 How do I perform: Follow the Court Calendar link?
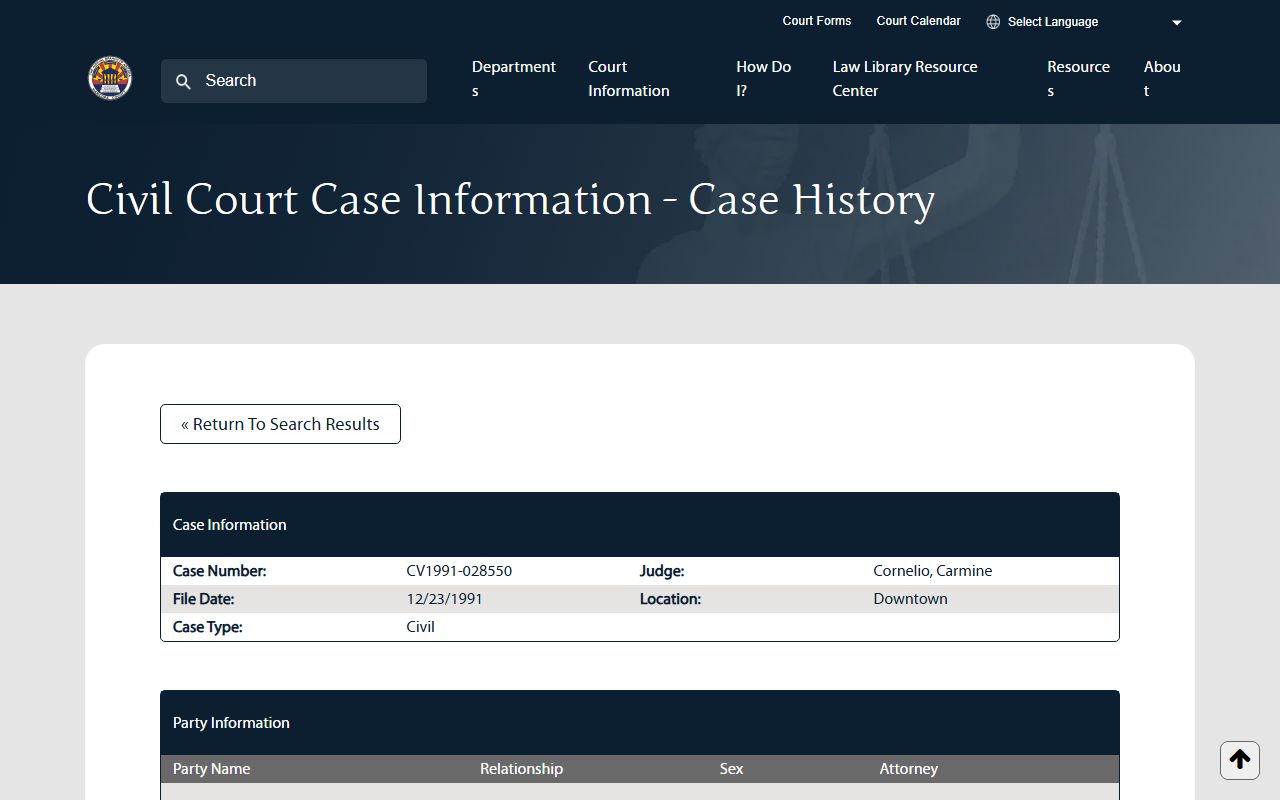pyautogui.click(x=918, y=21)
